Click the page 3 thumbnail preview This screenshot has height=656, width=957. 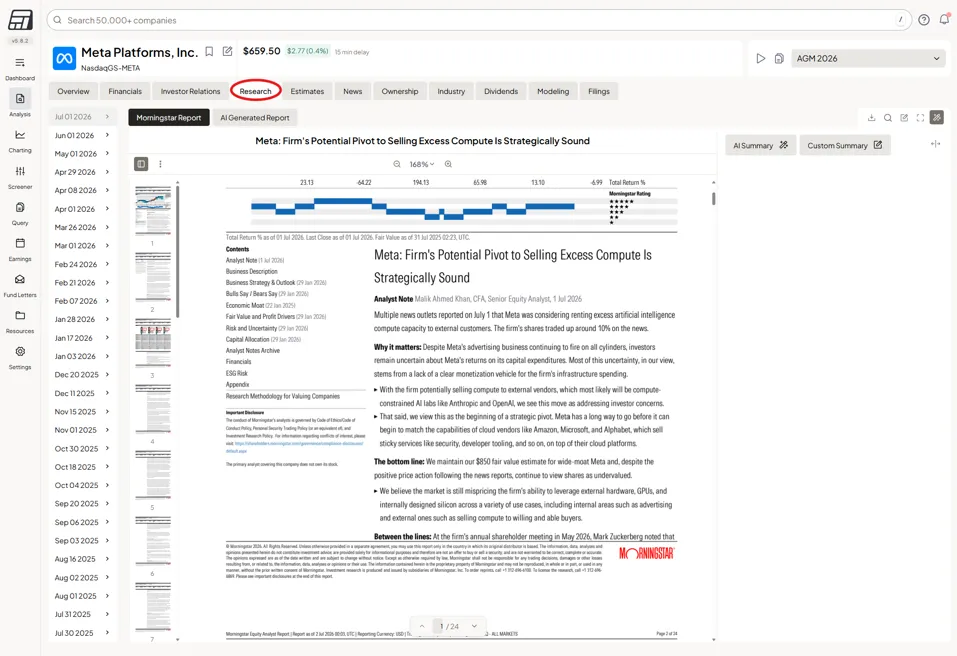click(153, 342)
